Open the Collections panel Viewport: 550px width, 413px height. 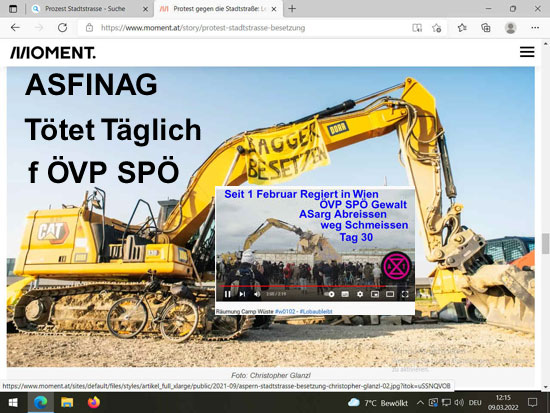pyautogui.click(x=486, y=28)
